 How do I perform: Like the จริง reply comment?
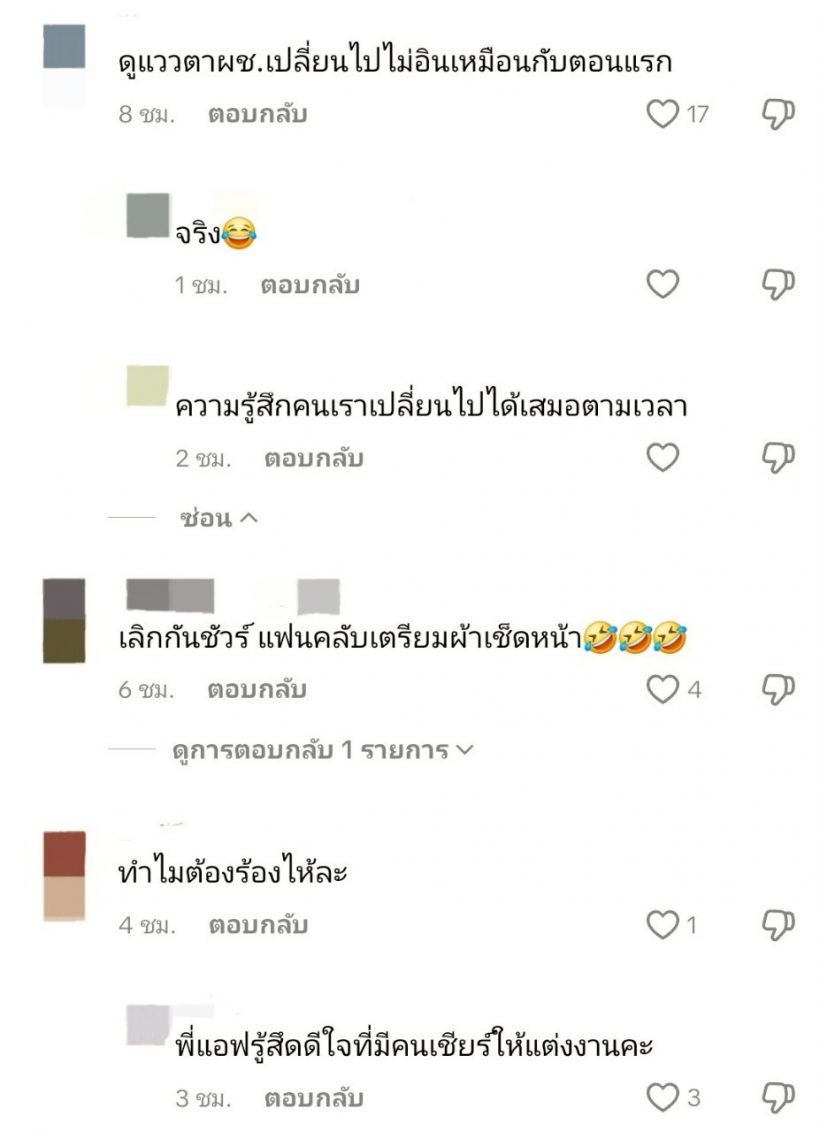tap(662, 284)
